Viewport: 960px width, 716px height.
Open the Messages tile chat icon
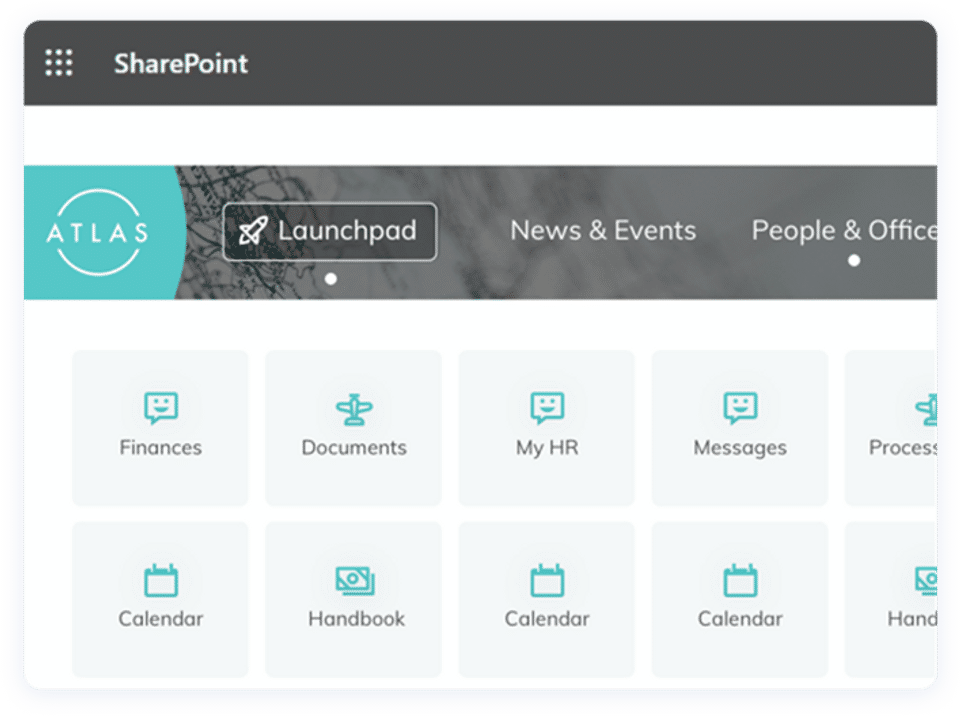click(740, 408)
